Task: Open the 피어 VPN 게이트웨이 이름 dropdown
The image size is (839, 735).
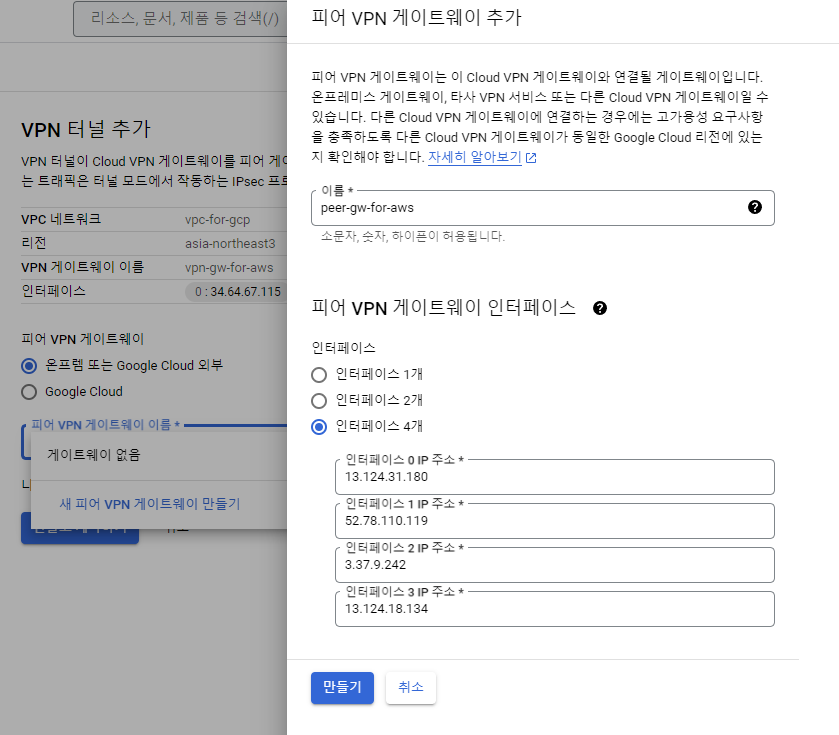Action: (154, 442)
